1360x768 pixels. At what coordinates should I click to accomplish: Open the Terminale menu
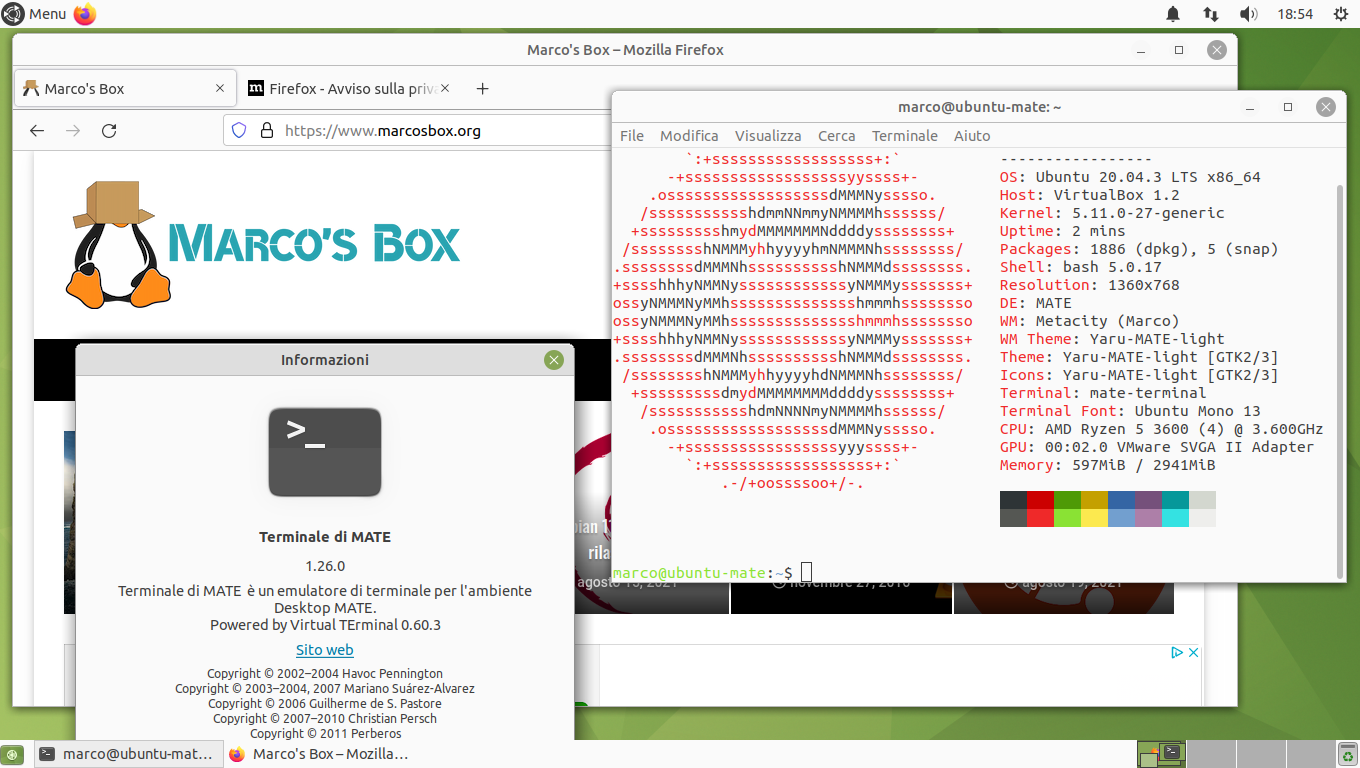[905, 136]
